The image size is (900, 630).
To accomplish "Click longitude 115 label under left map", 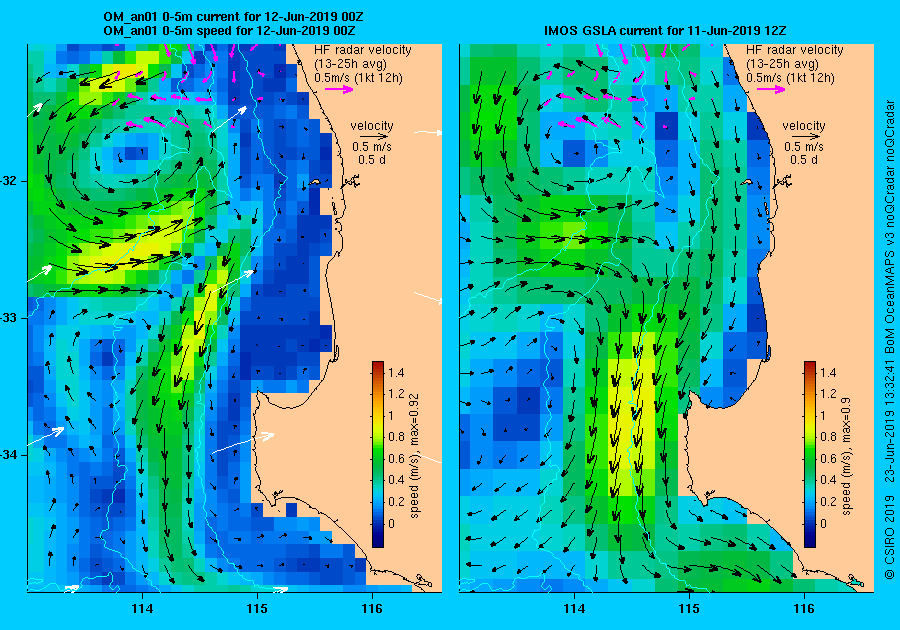I will point(257,608).
